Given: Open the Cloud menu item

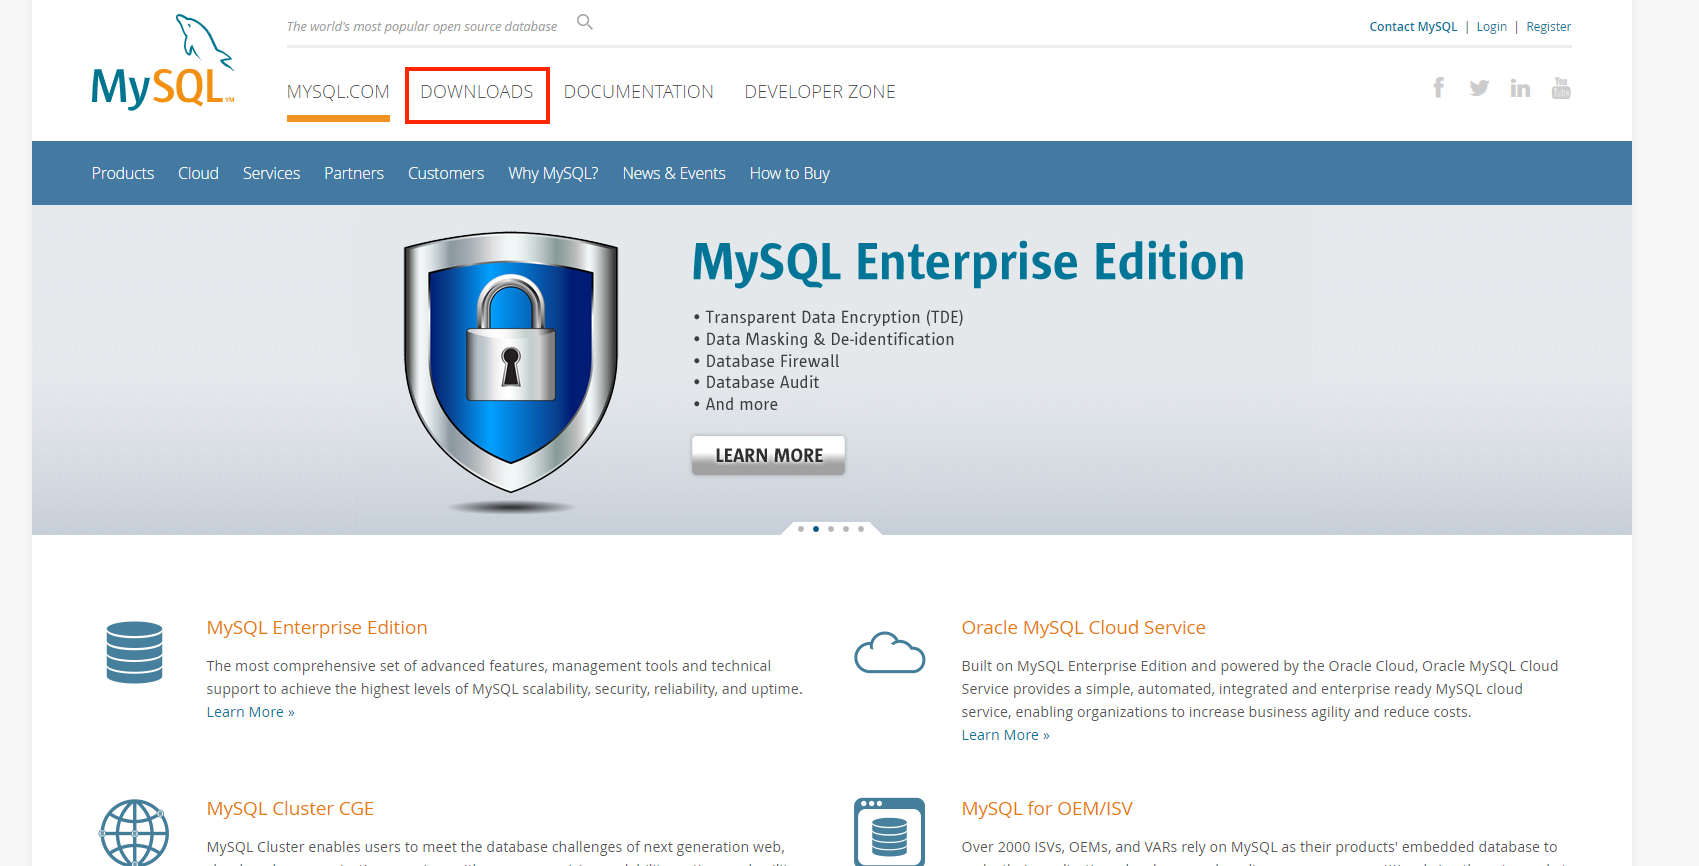Looking at the screenshot, I should pyautogui.click(x=198, y=173).
